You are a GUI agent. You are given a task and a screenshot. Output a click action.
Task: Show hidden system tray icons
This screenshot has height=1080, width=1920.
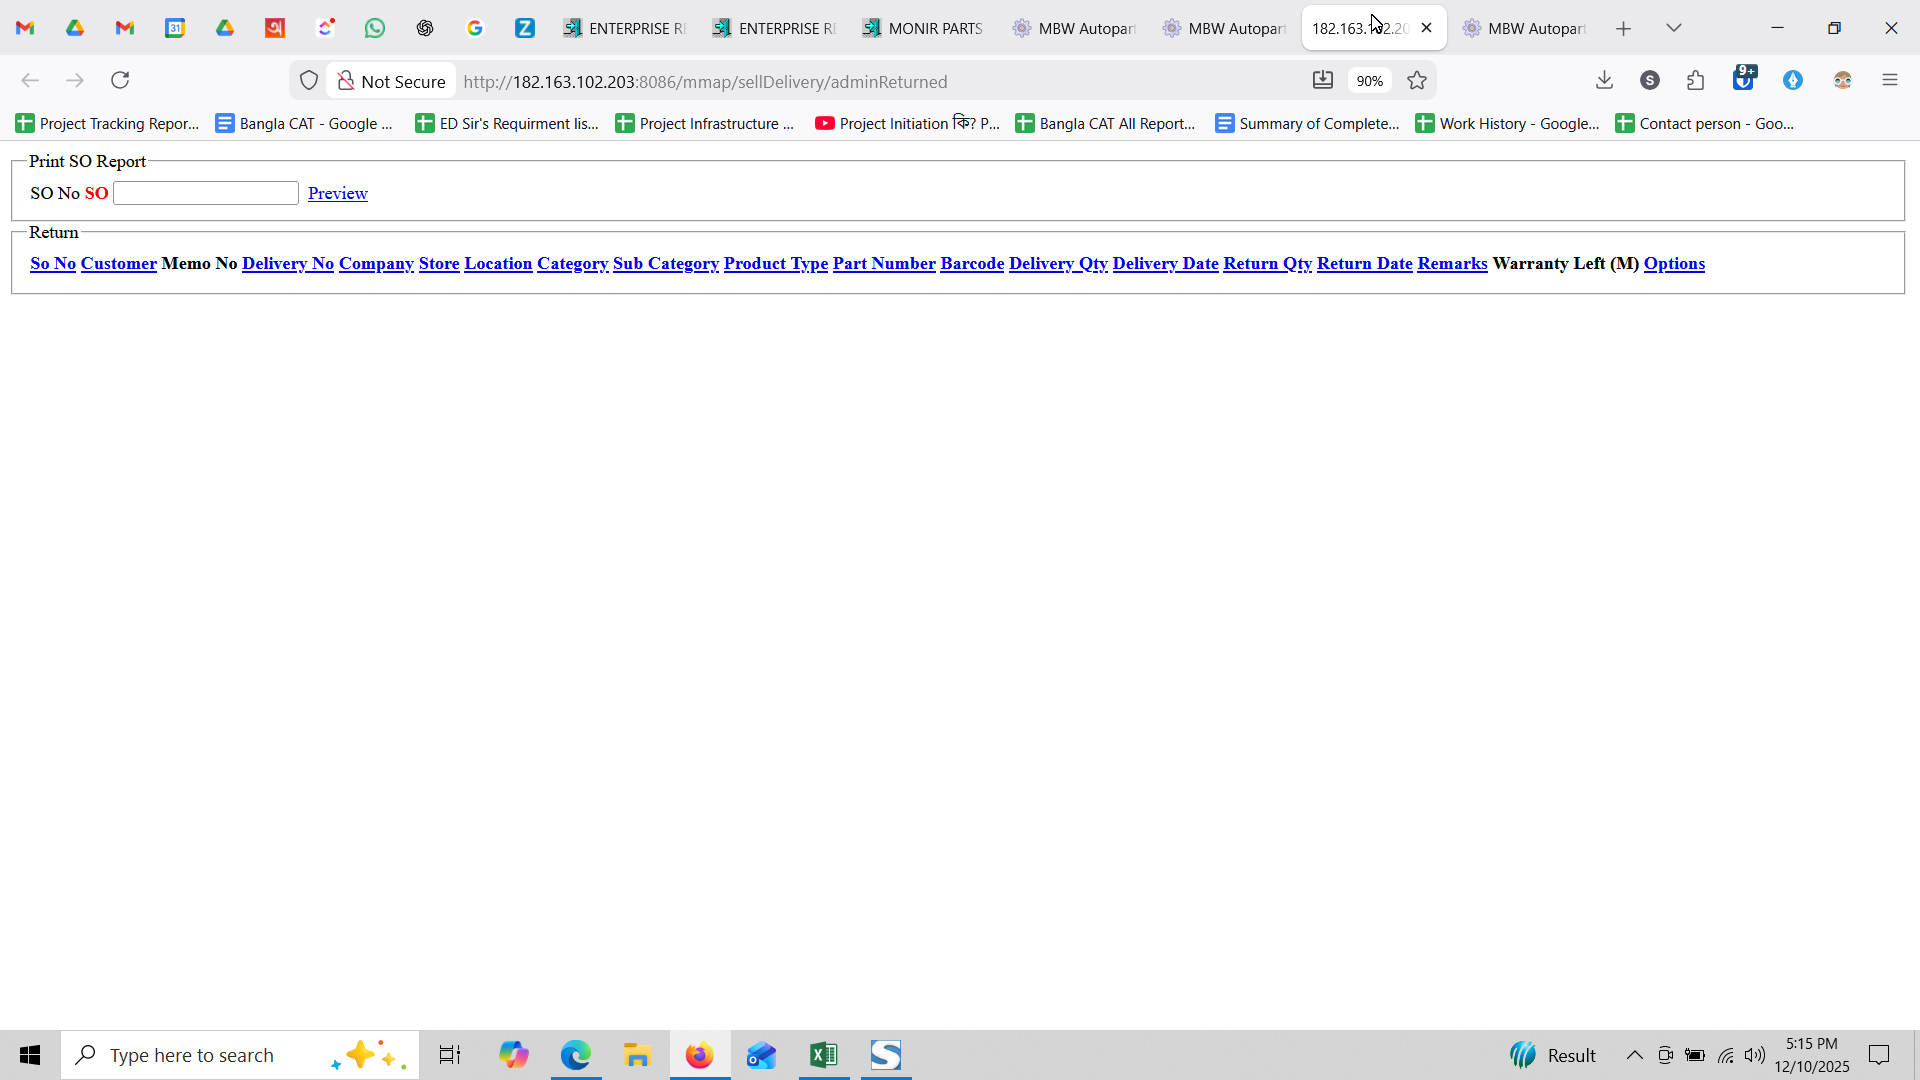[1634, 1055]
